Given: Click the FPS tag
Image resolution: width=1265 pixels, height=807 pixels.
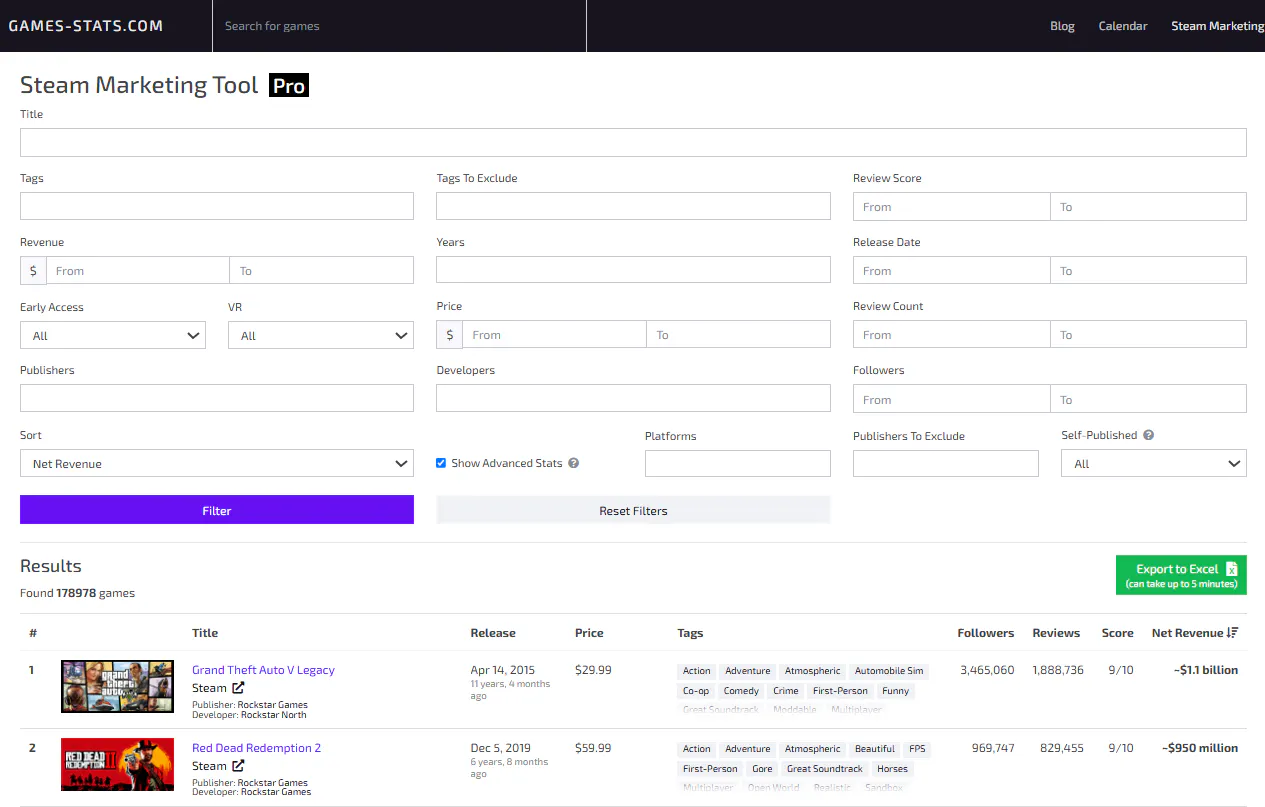Looking at the screenshot, I should coord(917,749).
